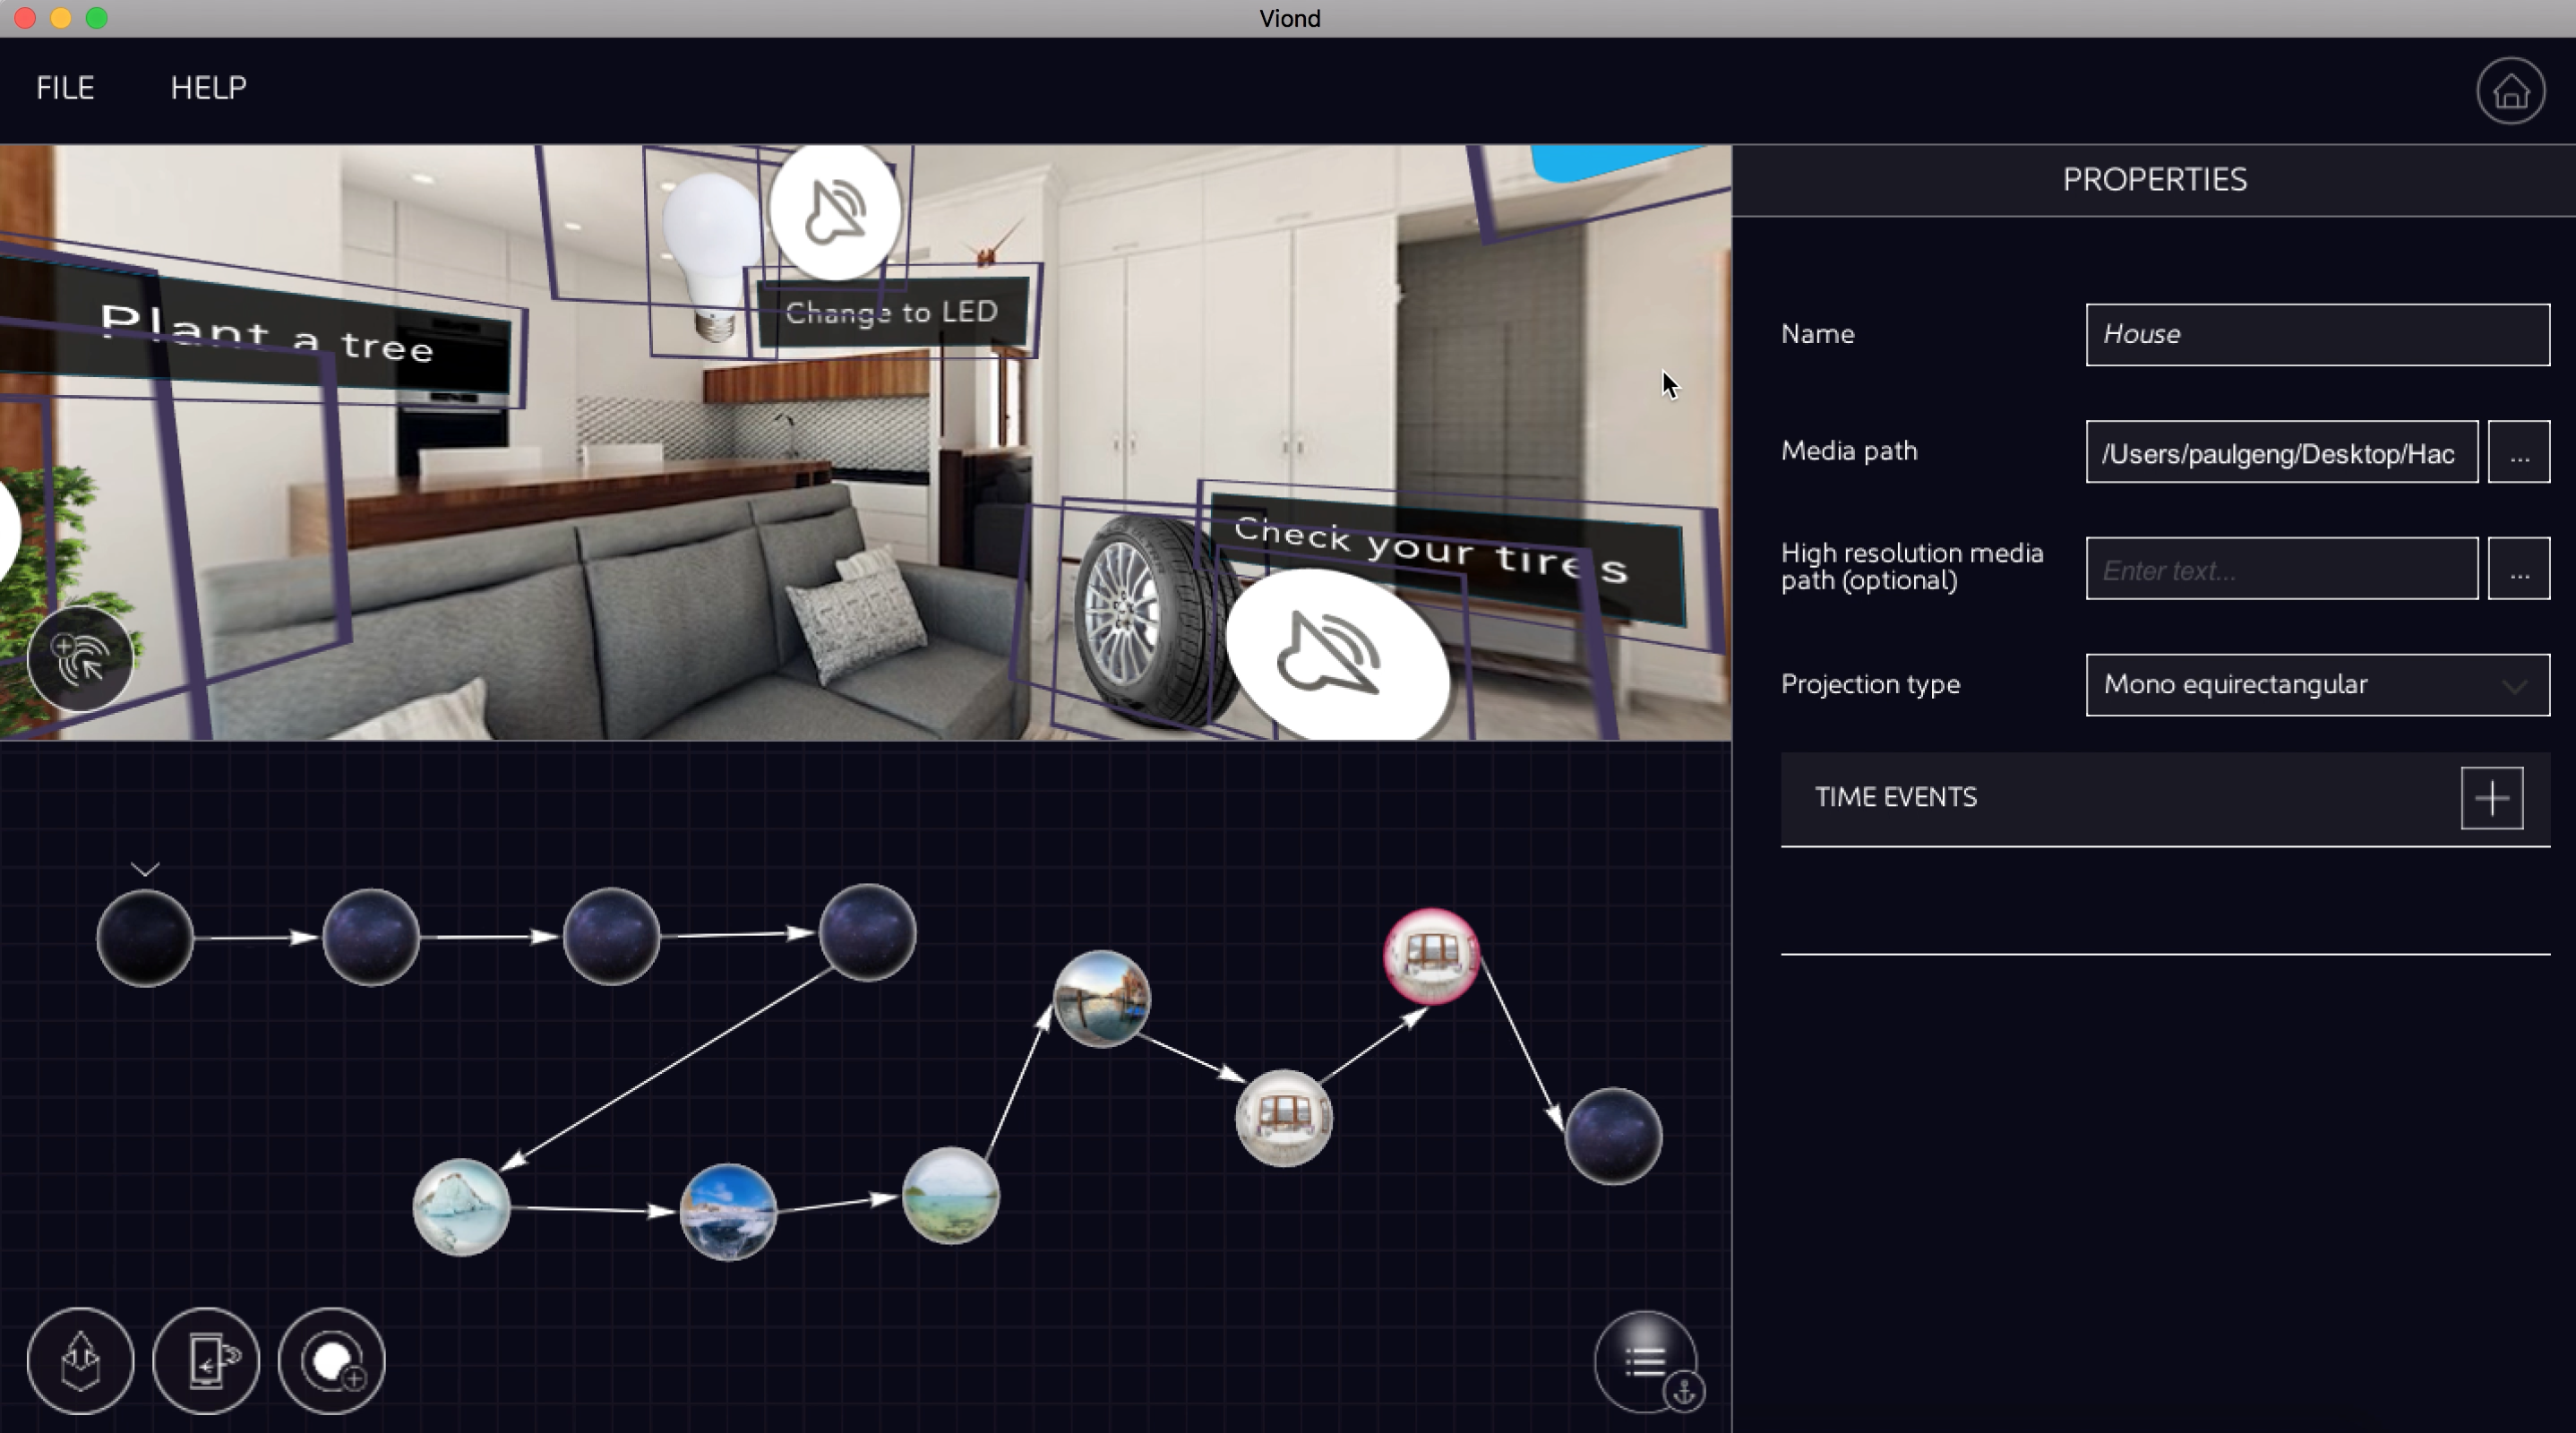
Task: Click the send-to-phone device icon
Action: [x=206, y=1360]
